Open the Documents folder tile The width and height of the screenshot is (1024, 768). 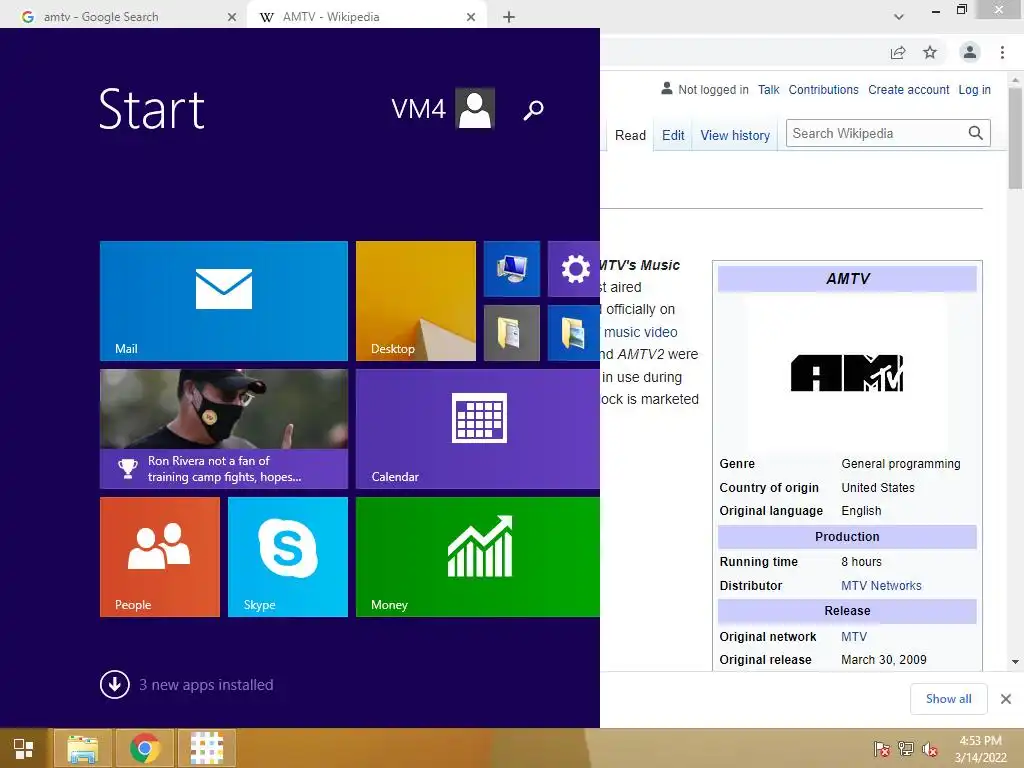coord(511,332)
